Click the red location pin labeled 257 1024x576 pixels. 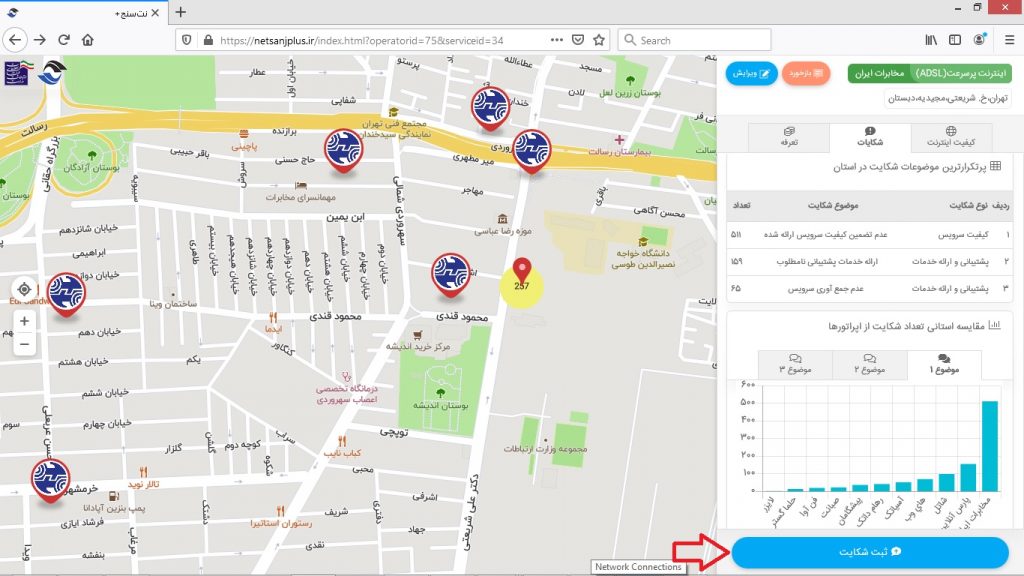(x=521, y=272)
